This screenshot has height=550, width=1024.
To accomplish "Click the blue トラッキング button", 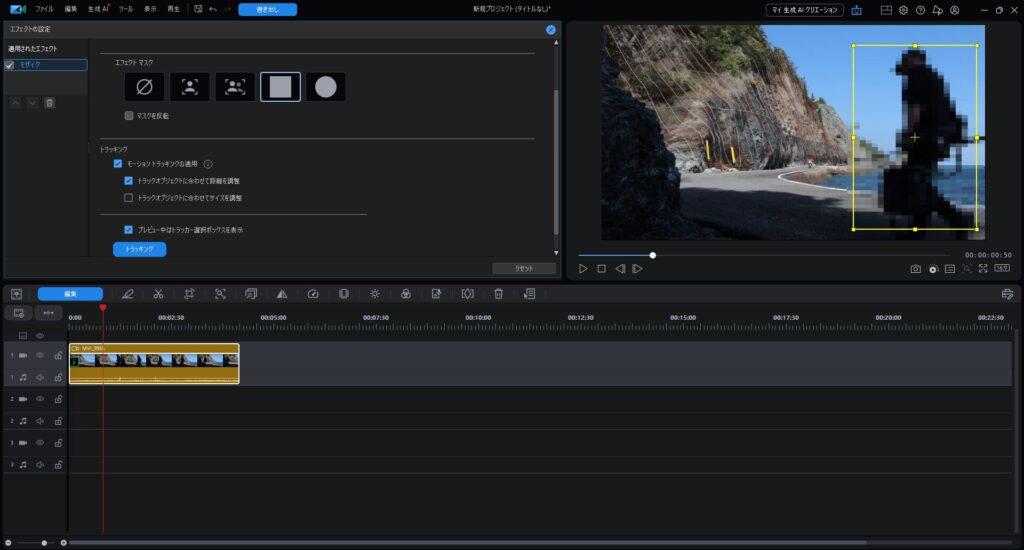I will tap(139, 249).
